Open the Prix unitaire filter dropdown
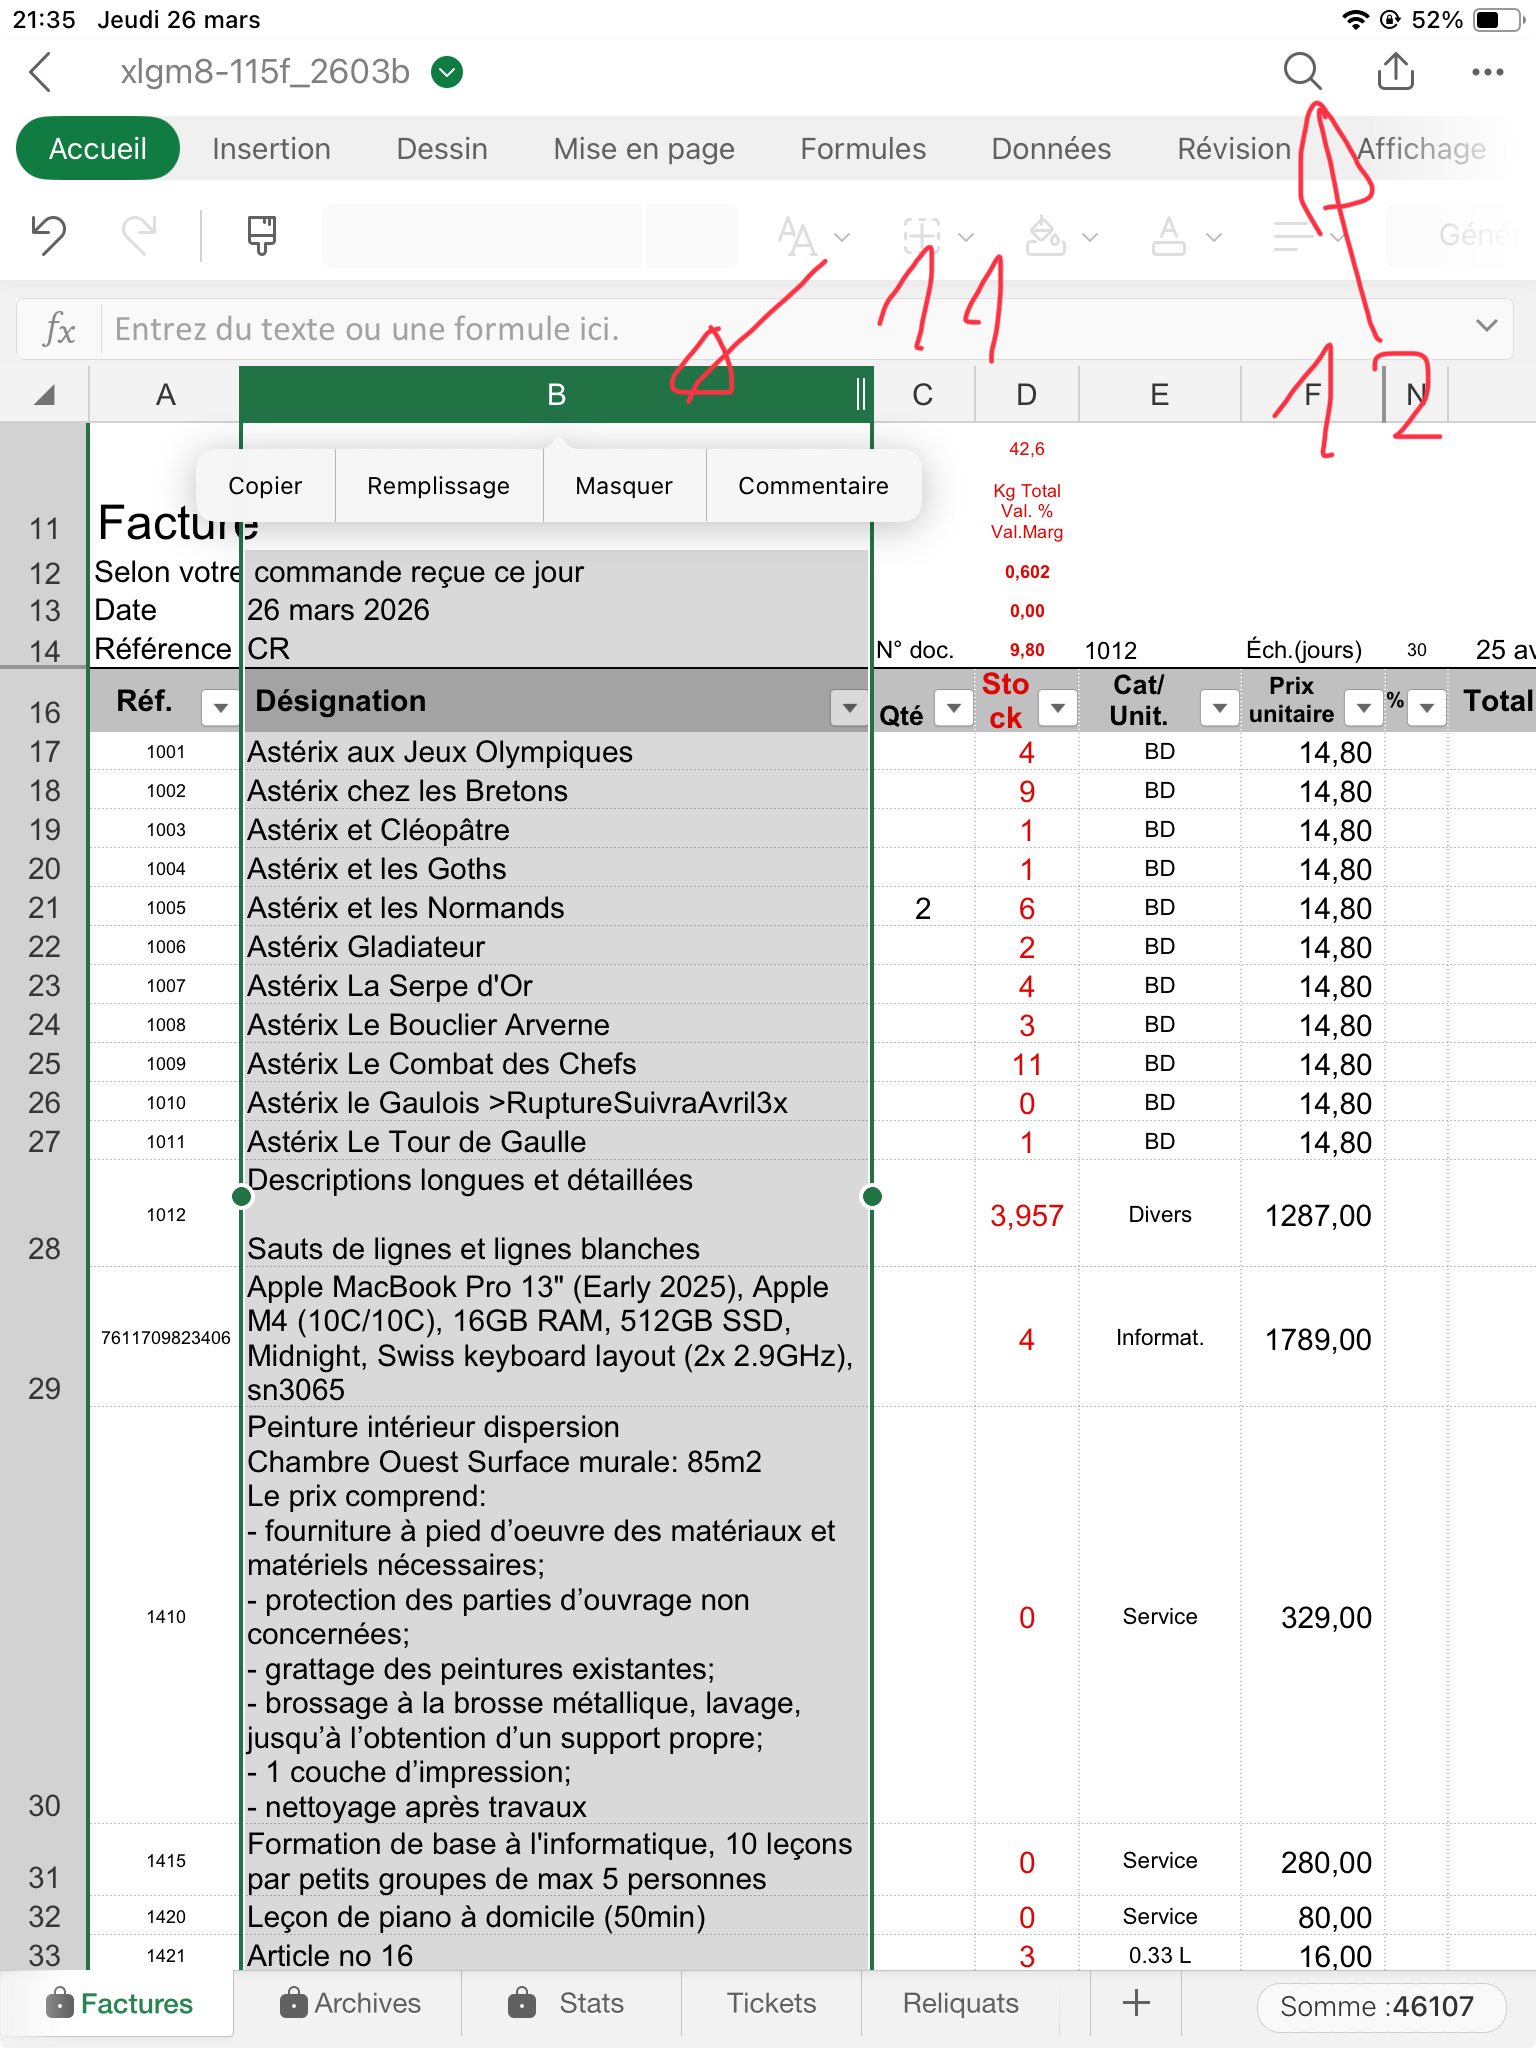Image resolution: width=1536 pixels, height=2048 pixels. 1362,708
